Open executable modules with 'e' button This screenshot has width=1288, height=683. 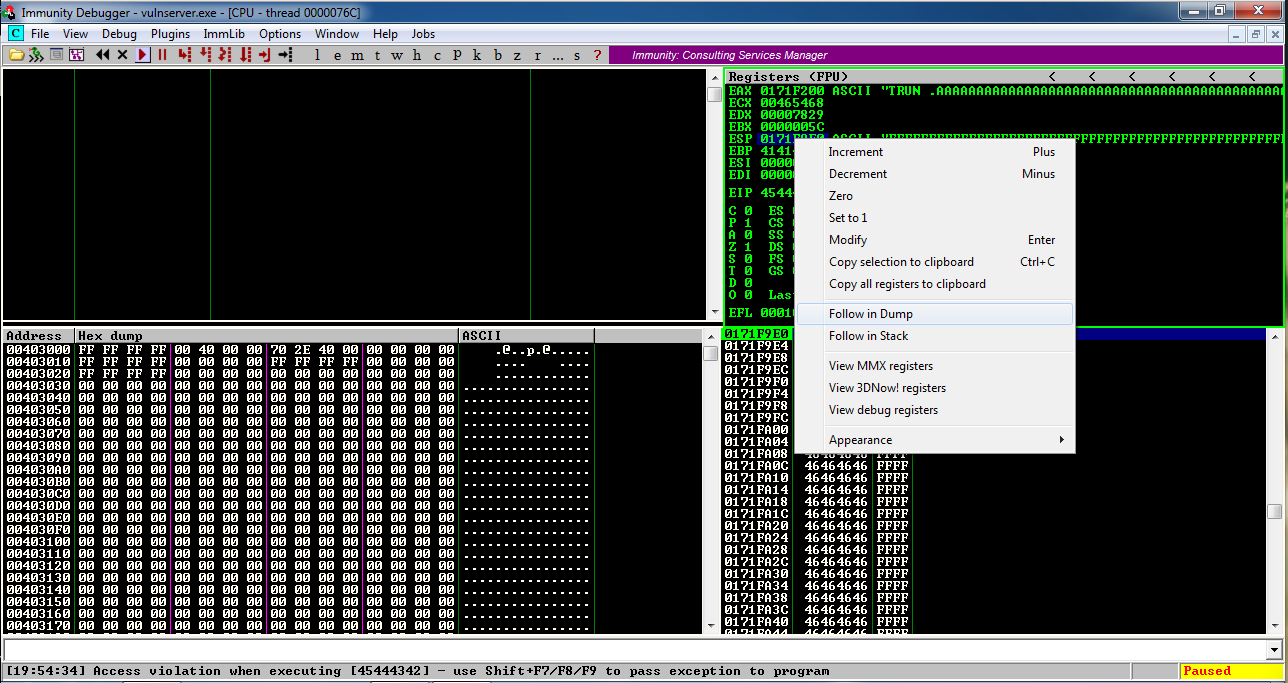338,55
